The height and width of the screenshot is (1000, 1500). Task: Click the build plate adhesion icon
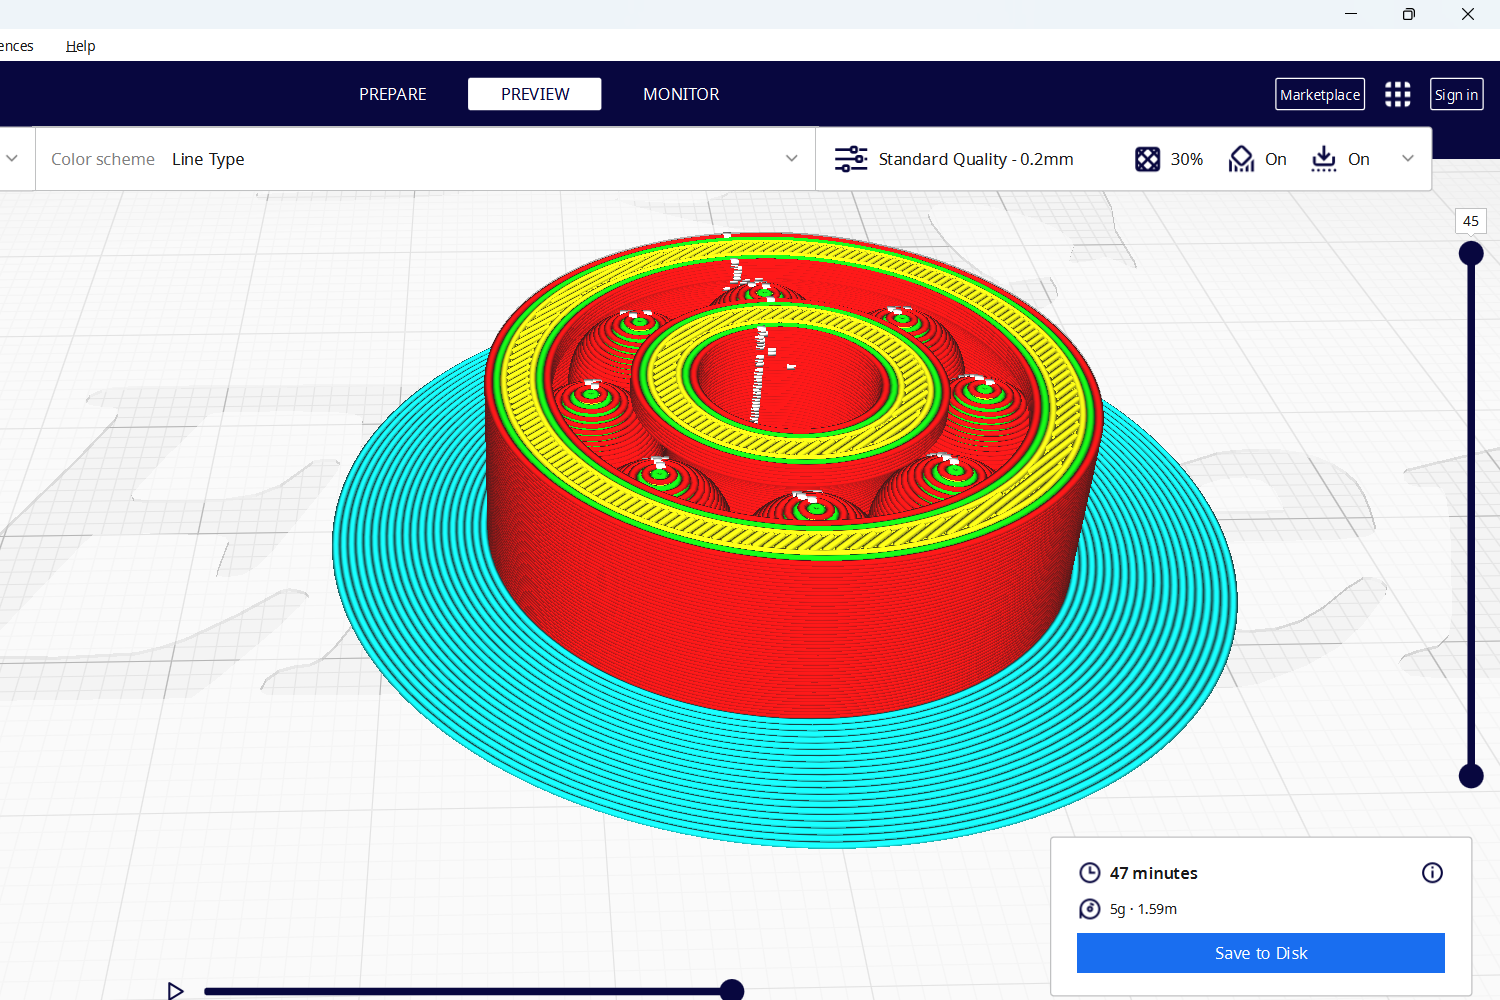[1324, 158]
